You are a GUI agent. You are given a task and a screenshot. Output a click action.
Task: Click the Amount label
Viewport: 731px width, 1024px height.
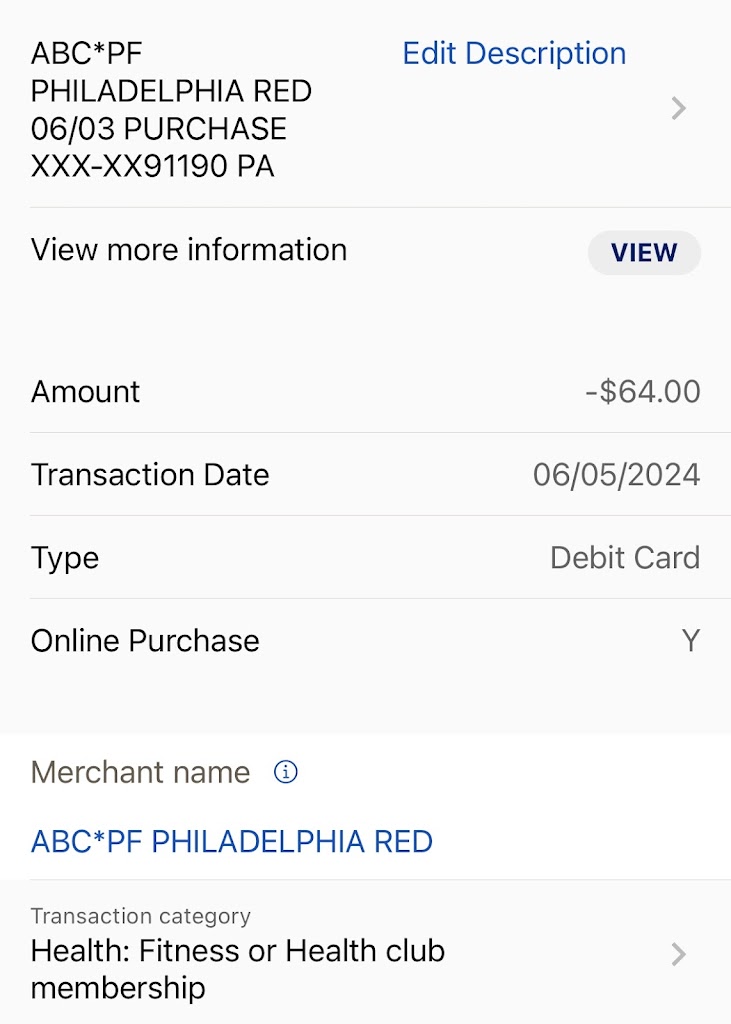pos(86,391)
